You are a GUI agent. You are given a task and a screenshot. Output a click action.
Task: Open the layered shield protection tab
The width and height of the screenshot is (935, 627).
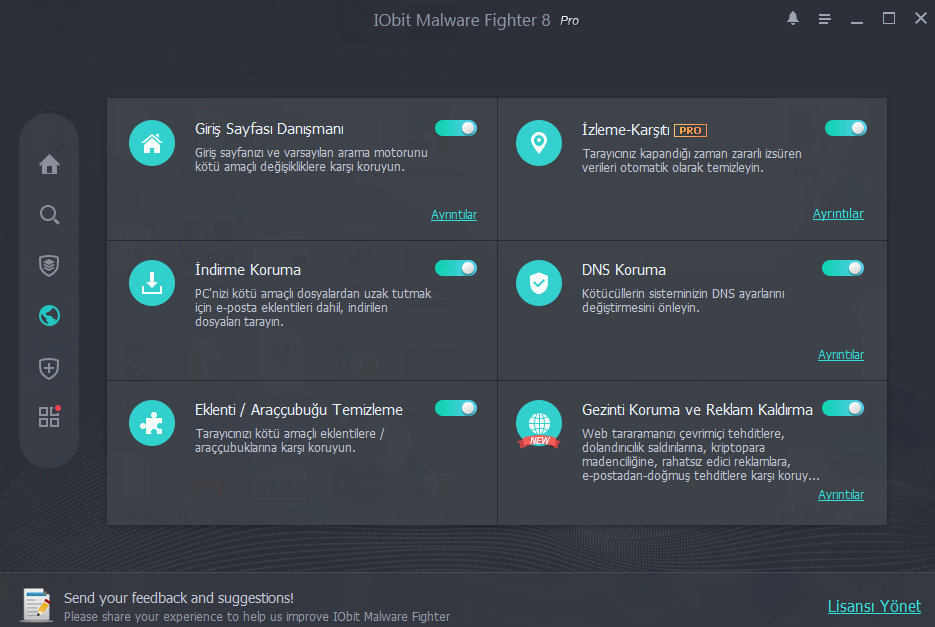click(49, 265)
